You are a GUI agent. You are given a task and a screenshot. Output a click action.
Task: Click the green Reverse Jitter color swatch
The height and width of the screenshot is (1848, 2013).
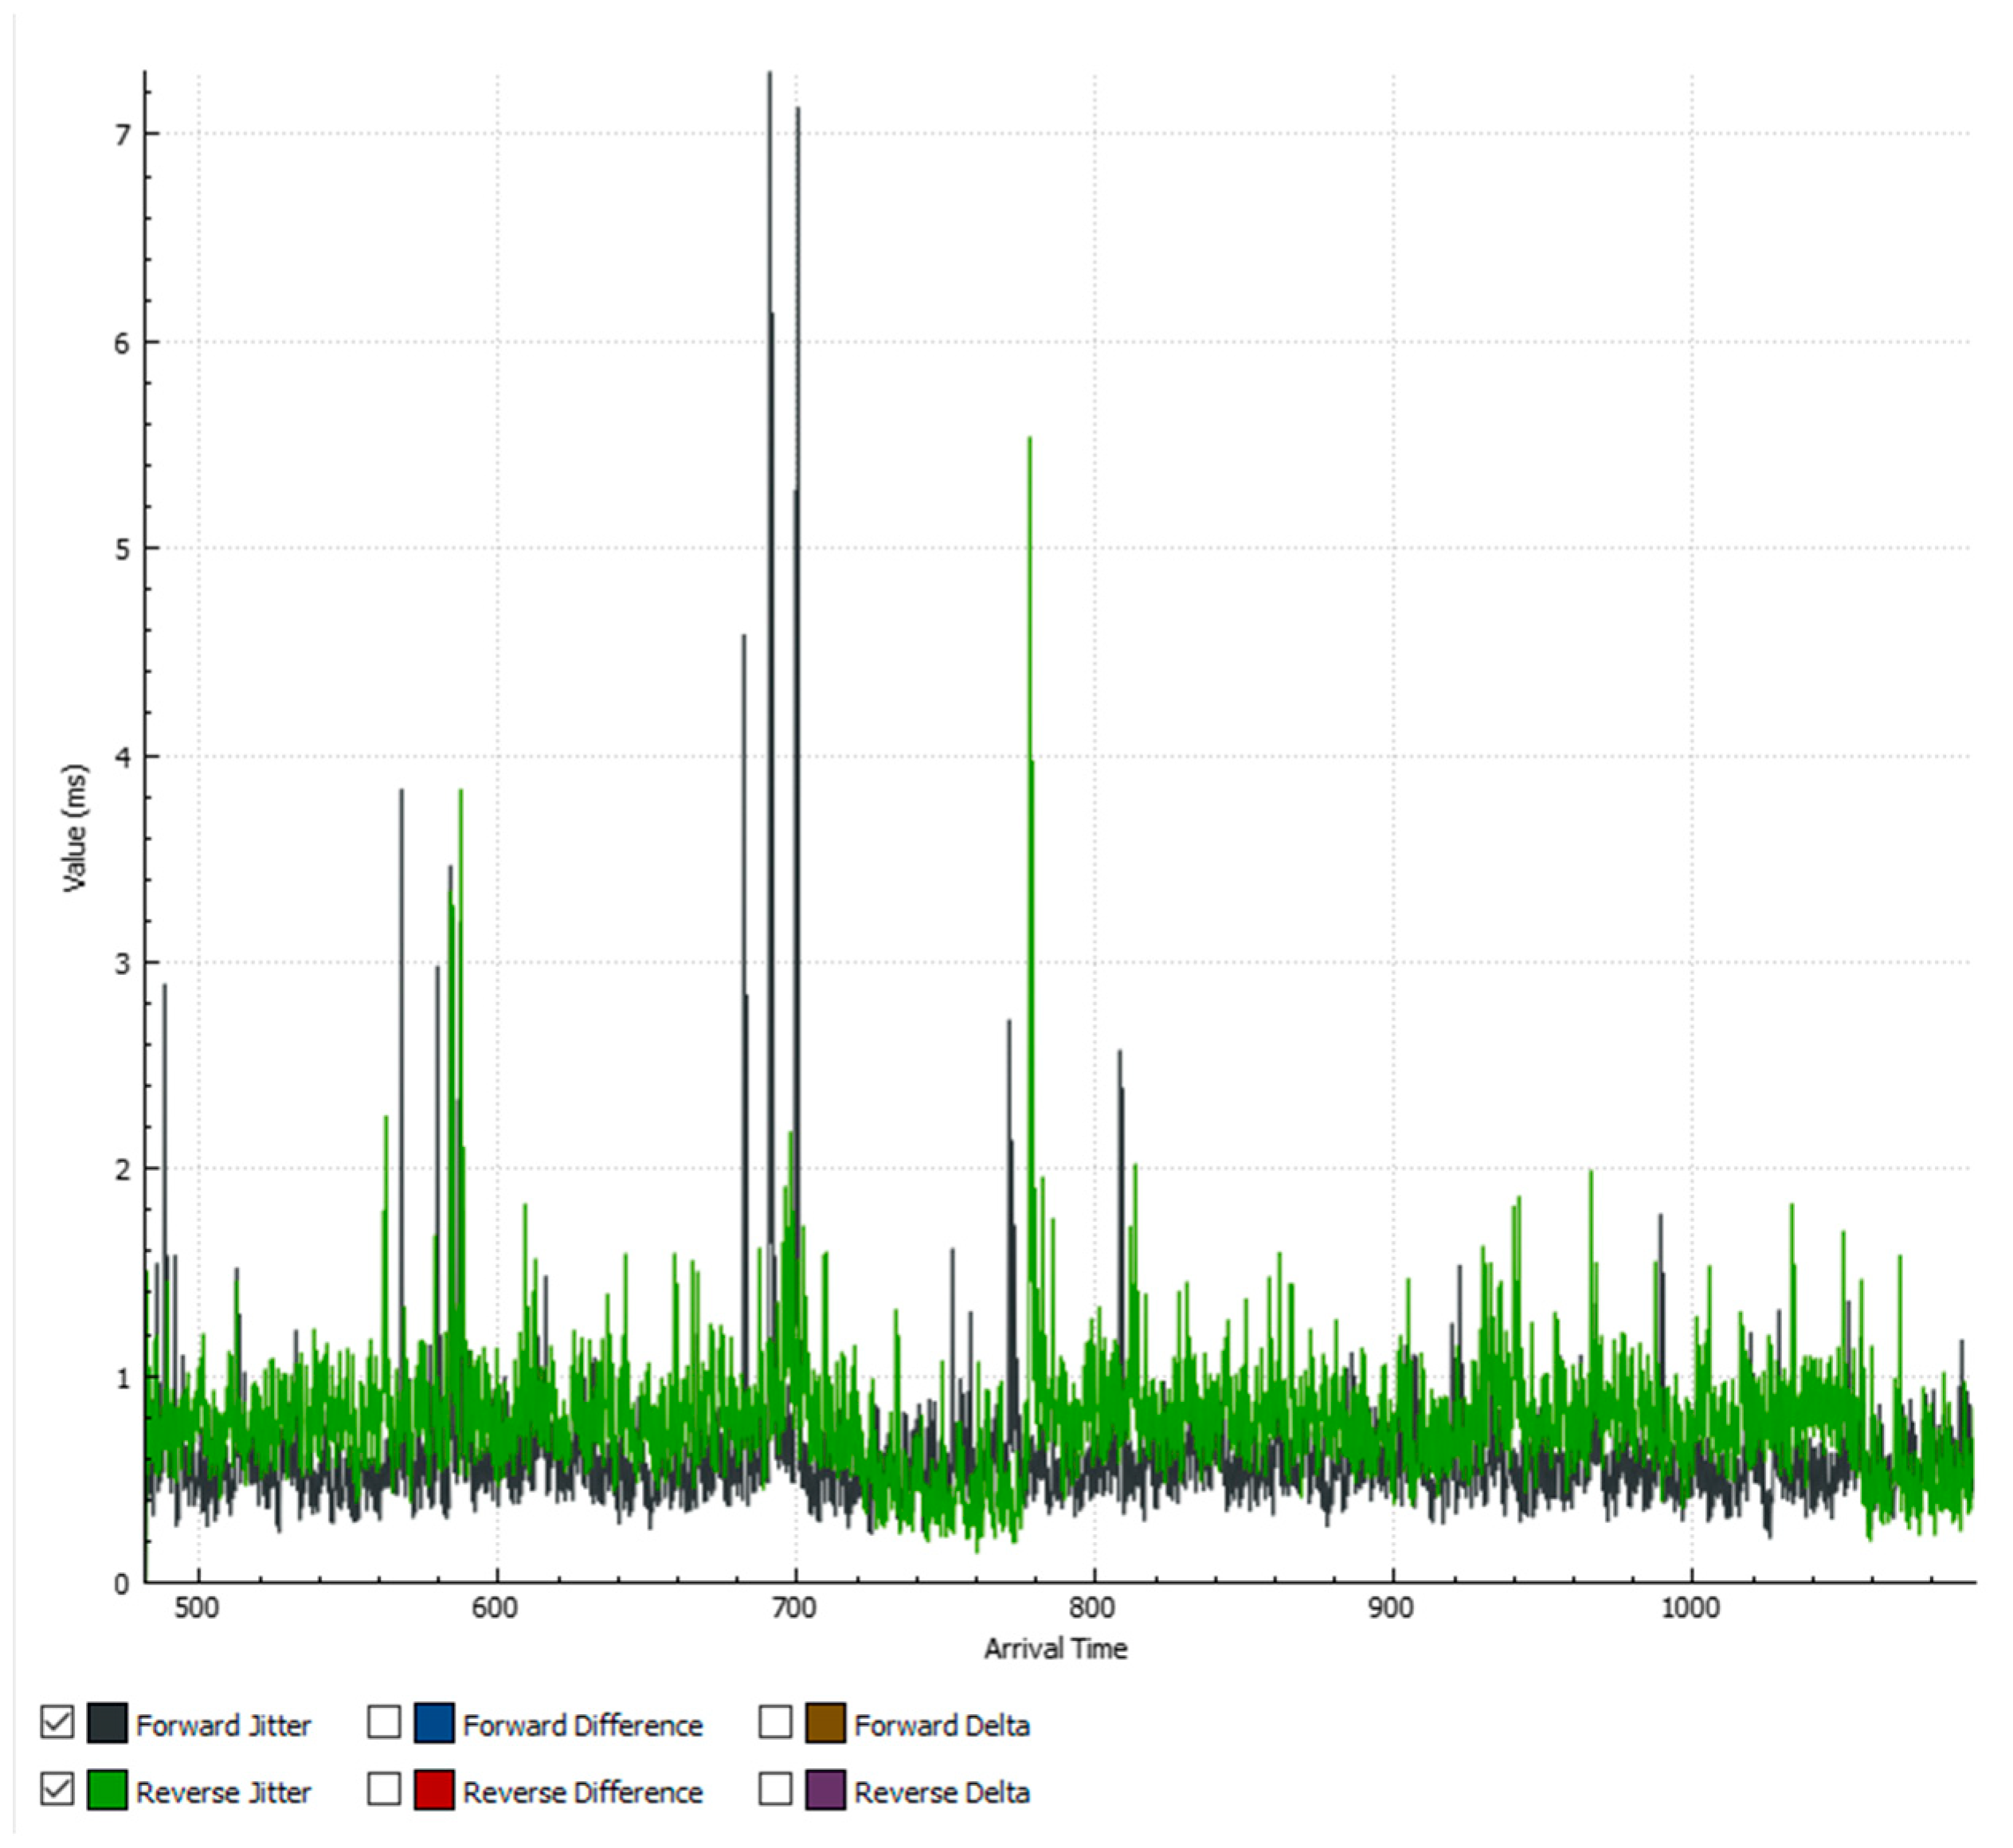coord(107,1790)
